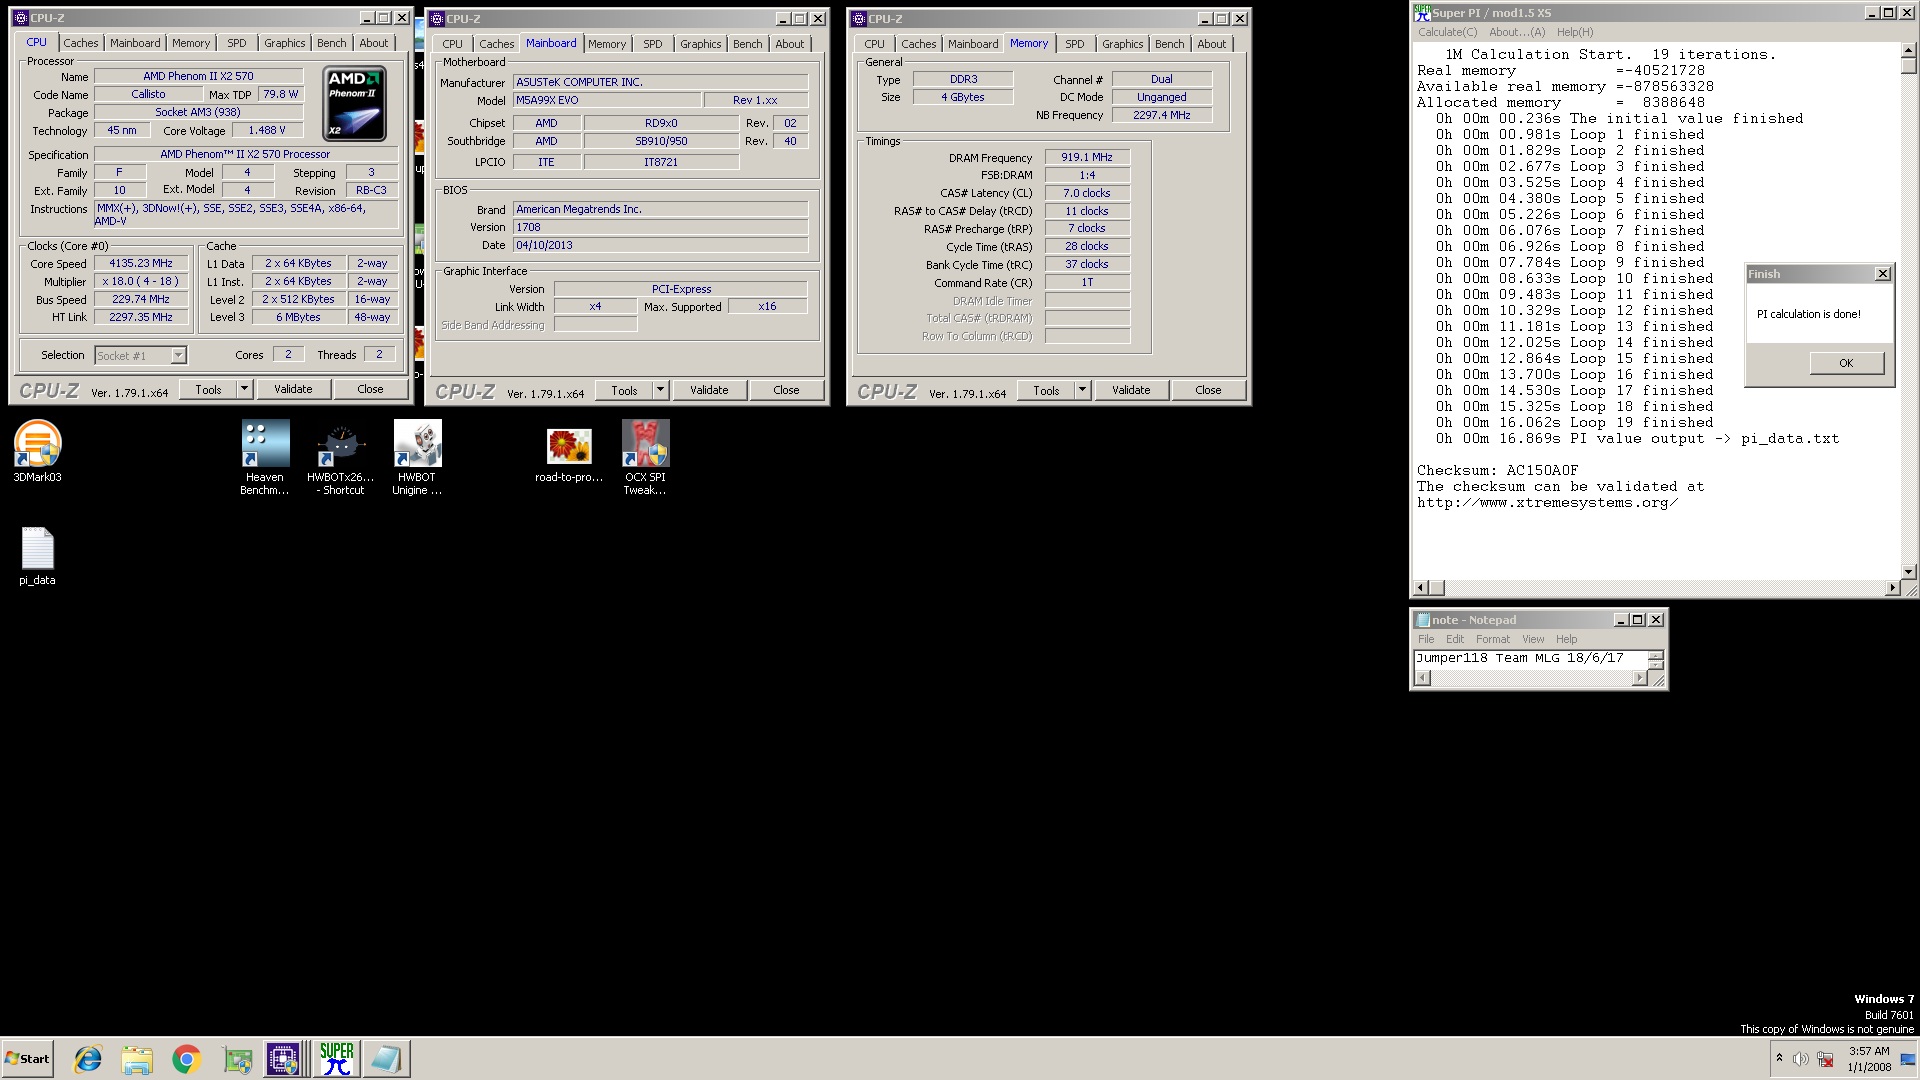Click the AMD Phenom II processor logo
1920x1080 pixels.
[355, 103]
